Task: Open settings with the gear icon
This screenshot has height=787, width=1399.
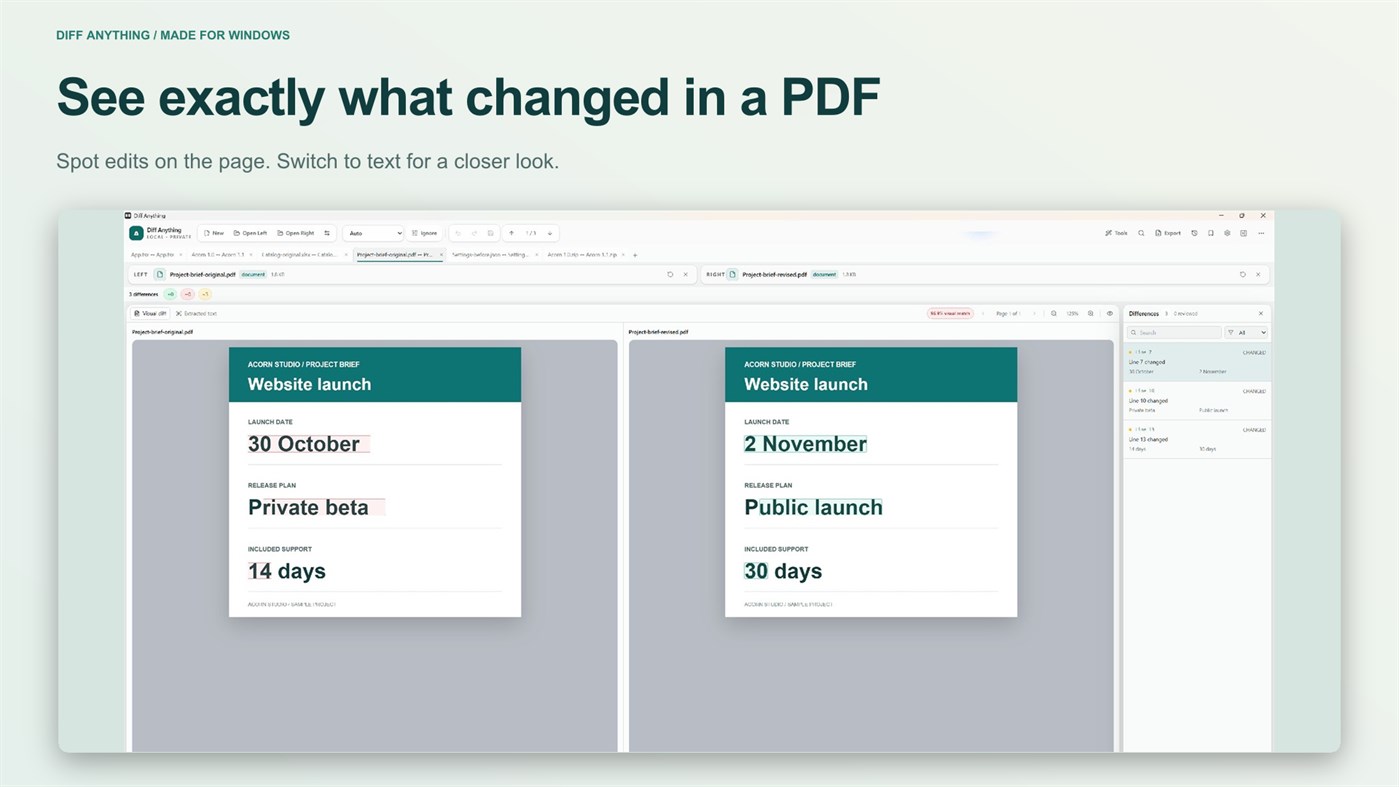Action: tap(1227, 233)
